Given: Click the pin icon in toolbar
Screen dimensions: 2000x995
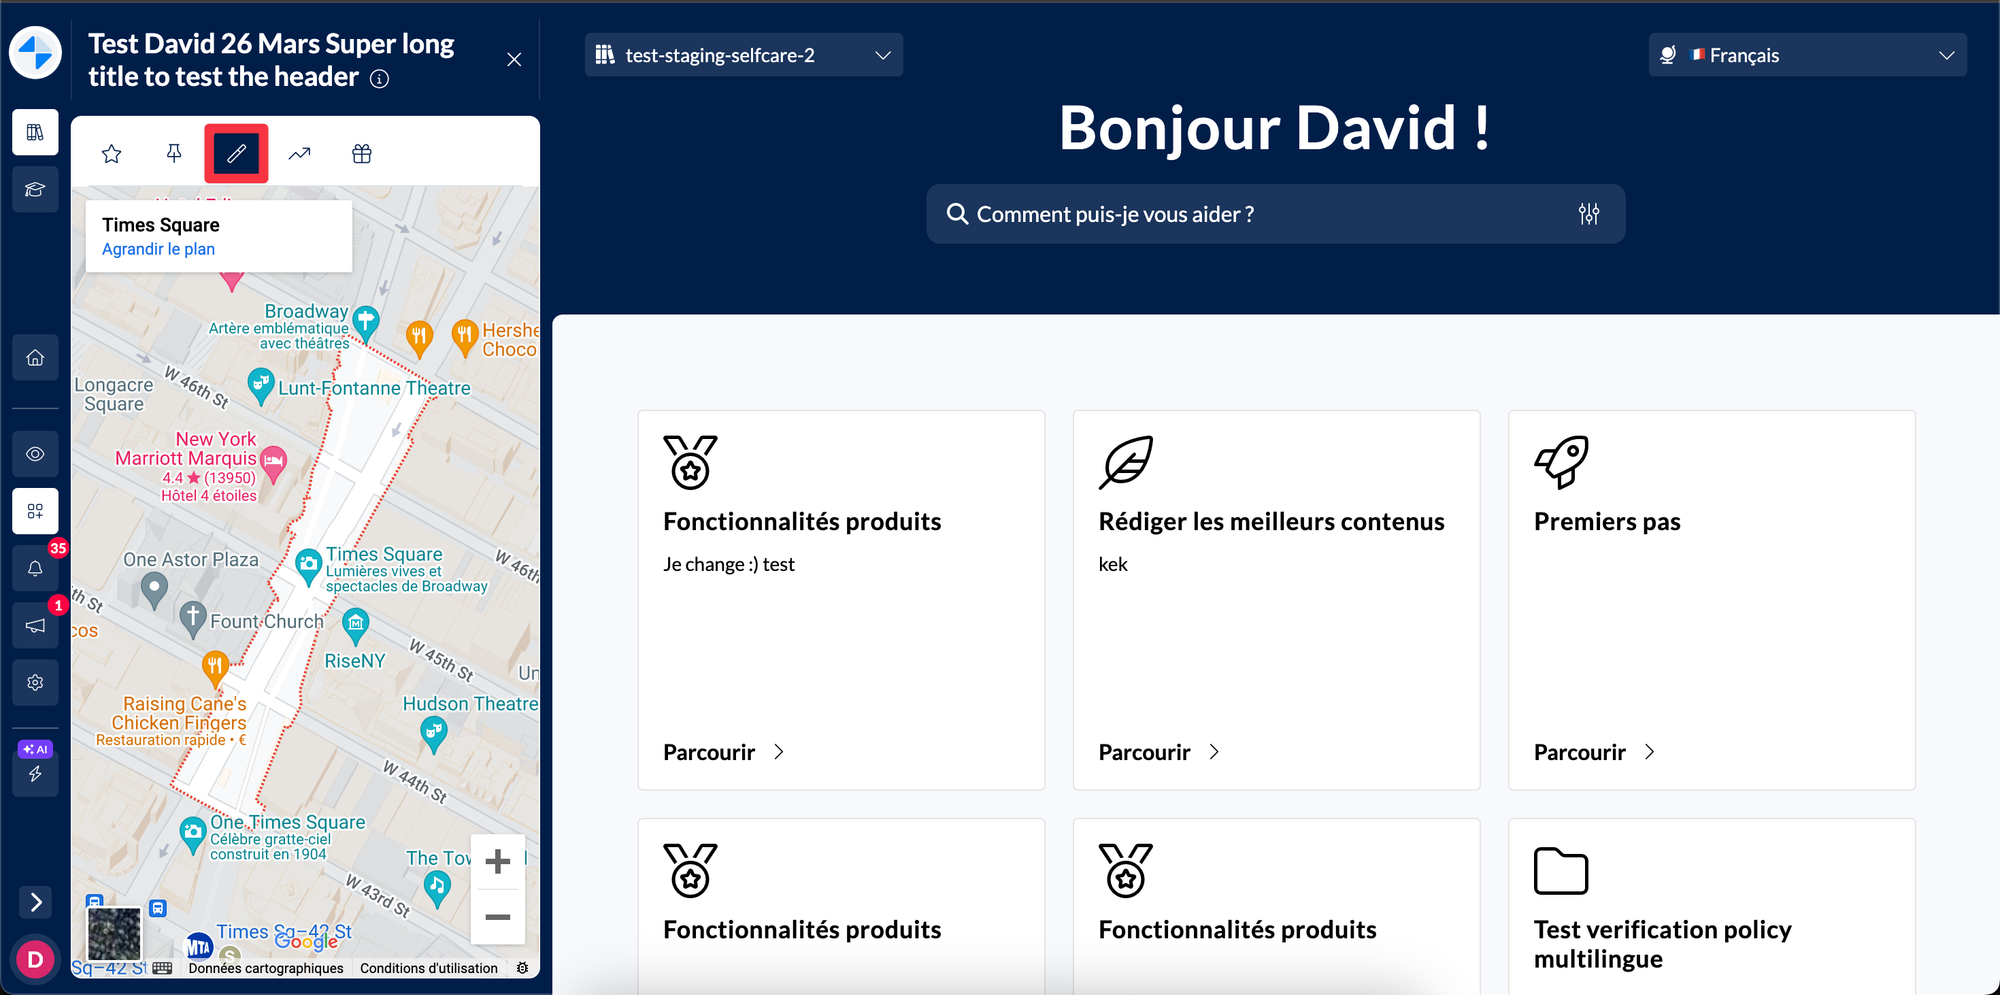Looking at the screenshot, I should pyautogui.click(x=174, y=154).
